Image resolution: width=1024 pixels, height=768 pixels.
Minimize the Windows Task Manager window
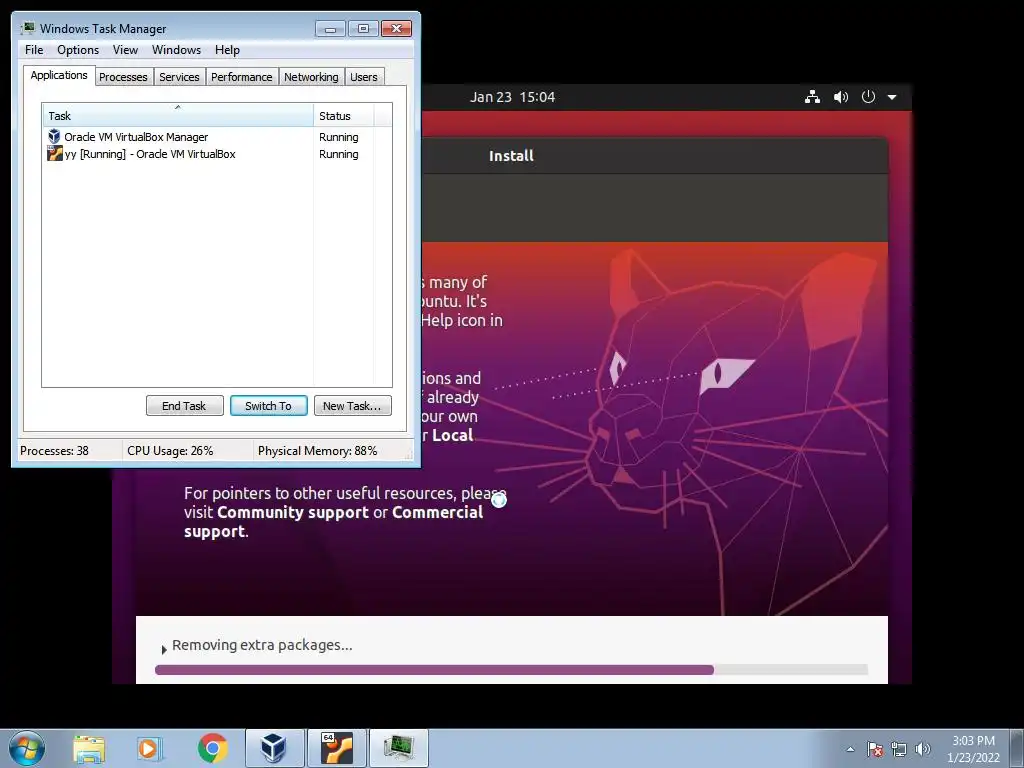click(330, 29)
